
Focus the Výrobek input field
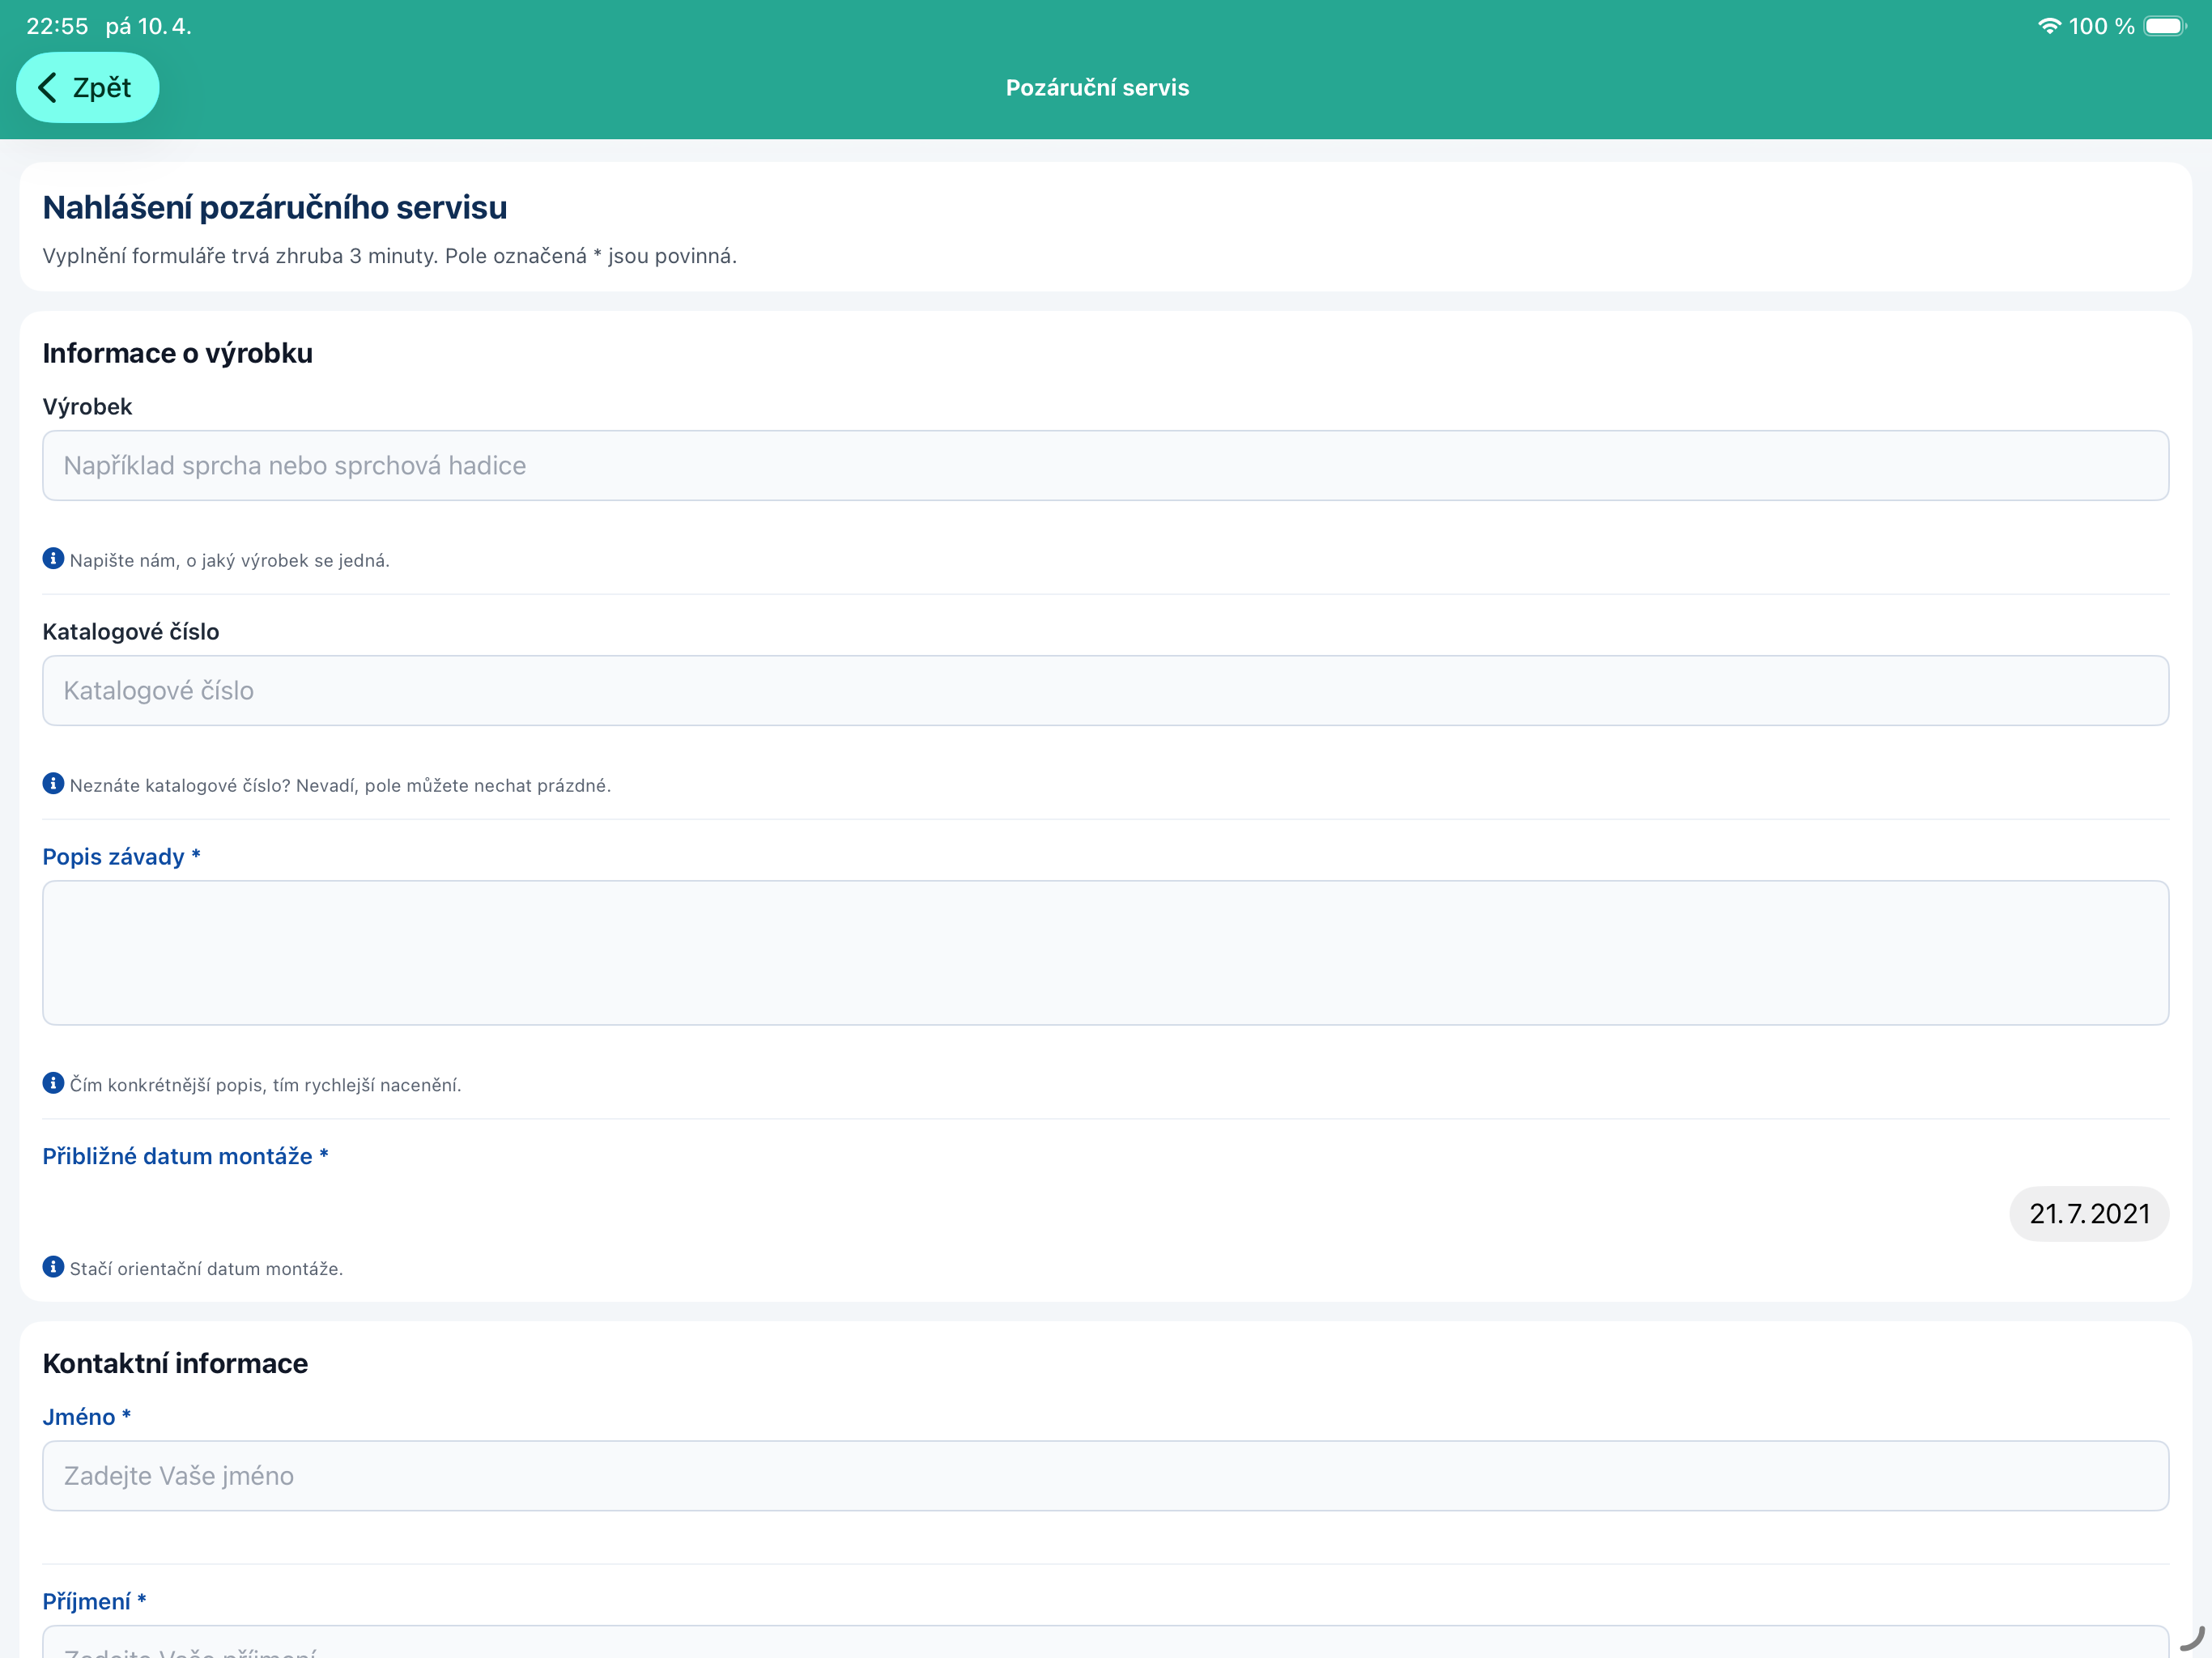1105,466
